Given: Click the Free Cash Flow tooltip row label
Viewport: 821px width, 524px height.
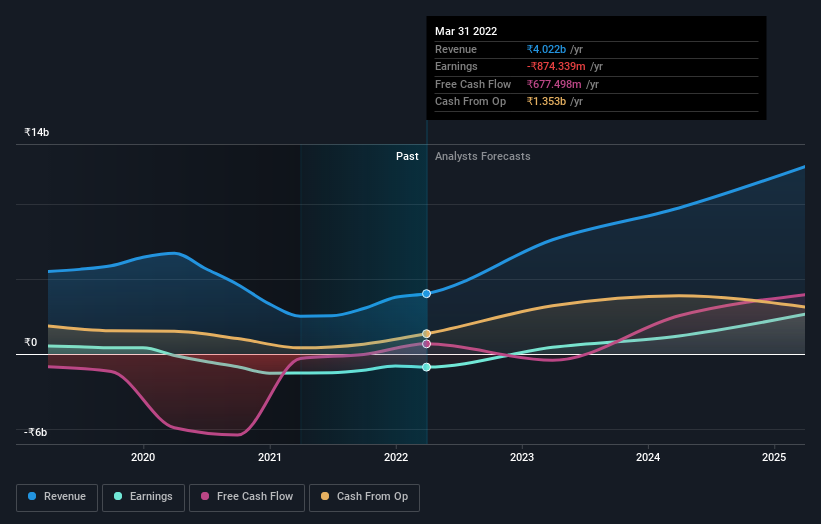Looking at the screenshot, I should [473, 84].
